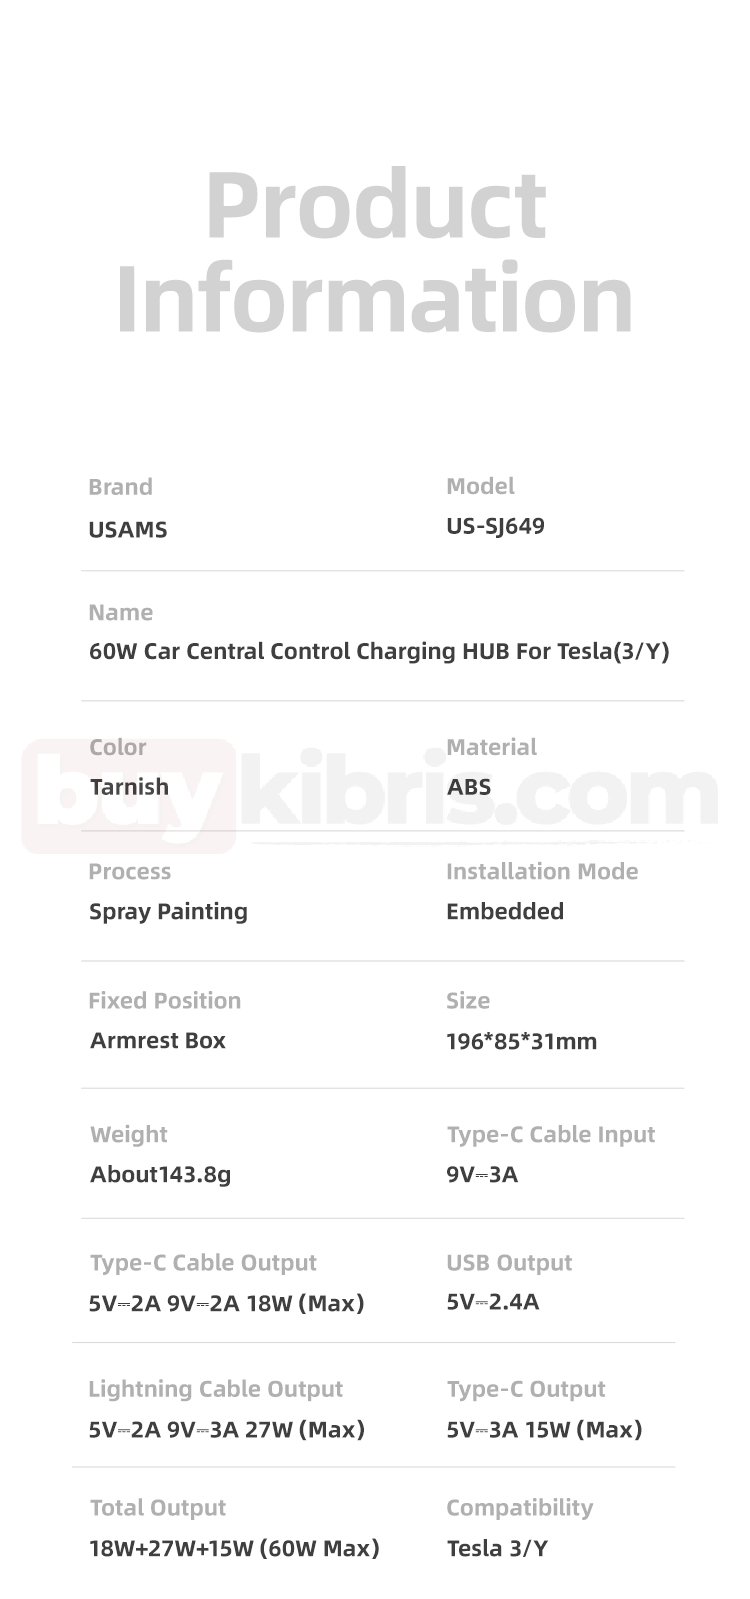The image size is (750, 1599).
Task: Select the US-SJ649 model number
Action: pos(495,526)
